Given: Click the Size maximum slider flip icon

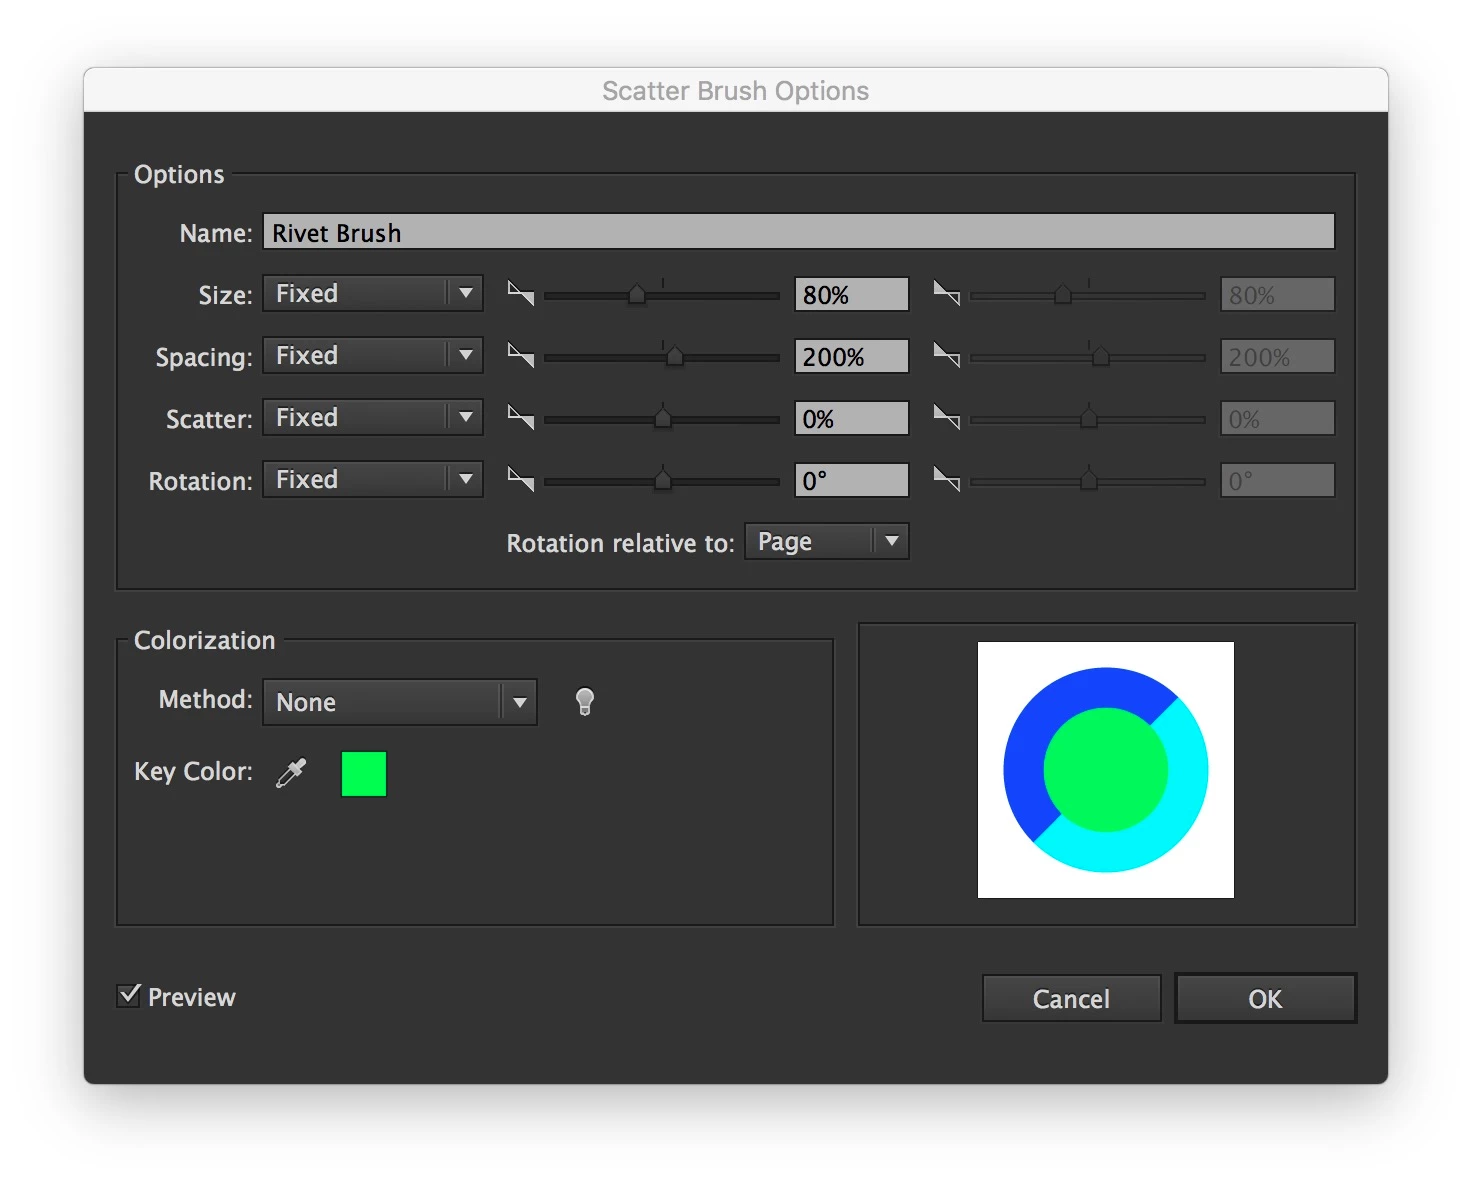Looking at the screenshot, I should coord(947,293).
